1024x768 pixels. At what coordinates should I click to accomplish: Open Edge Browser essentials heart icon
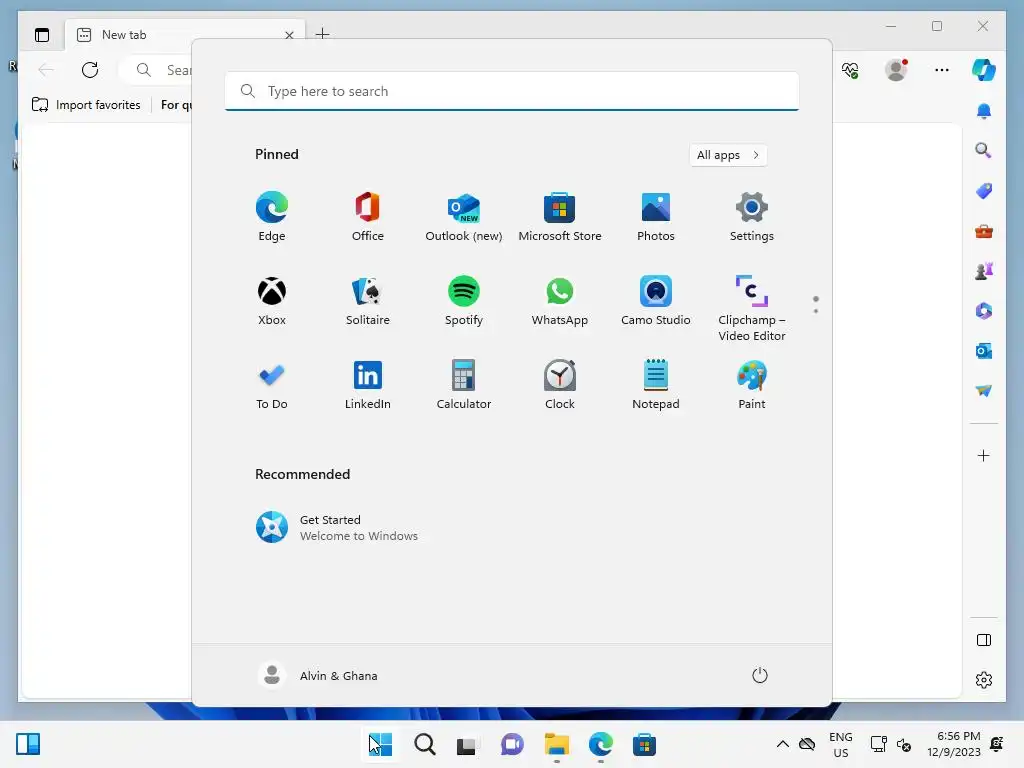pyautogui.click(x=850, y=70)
